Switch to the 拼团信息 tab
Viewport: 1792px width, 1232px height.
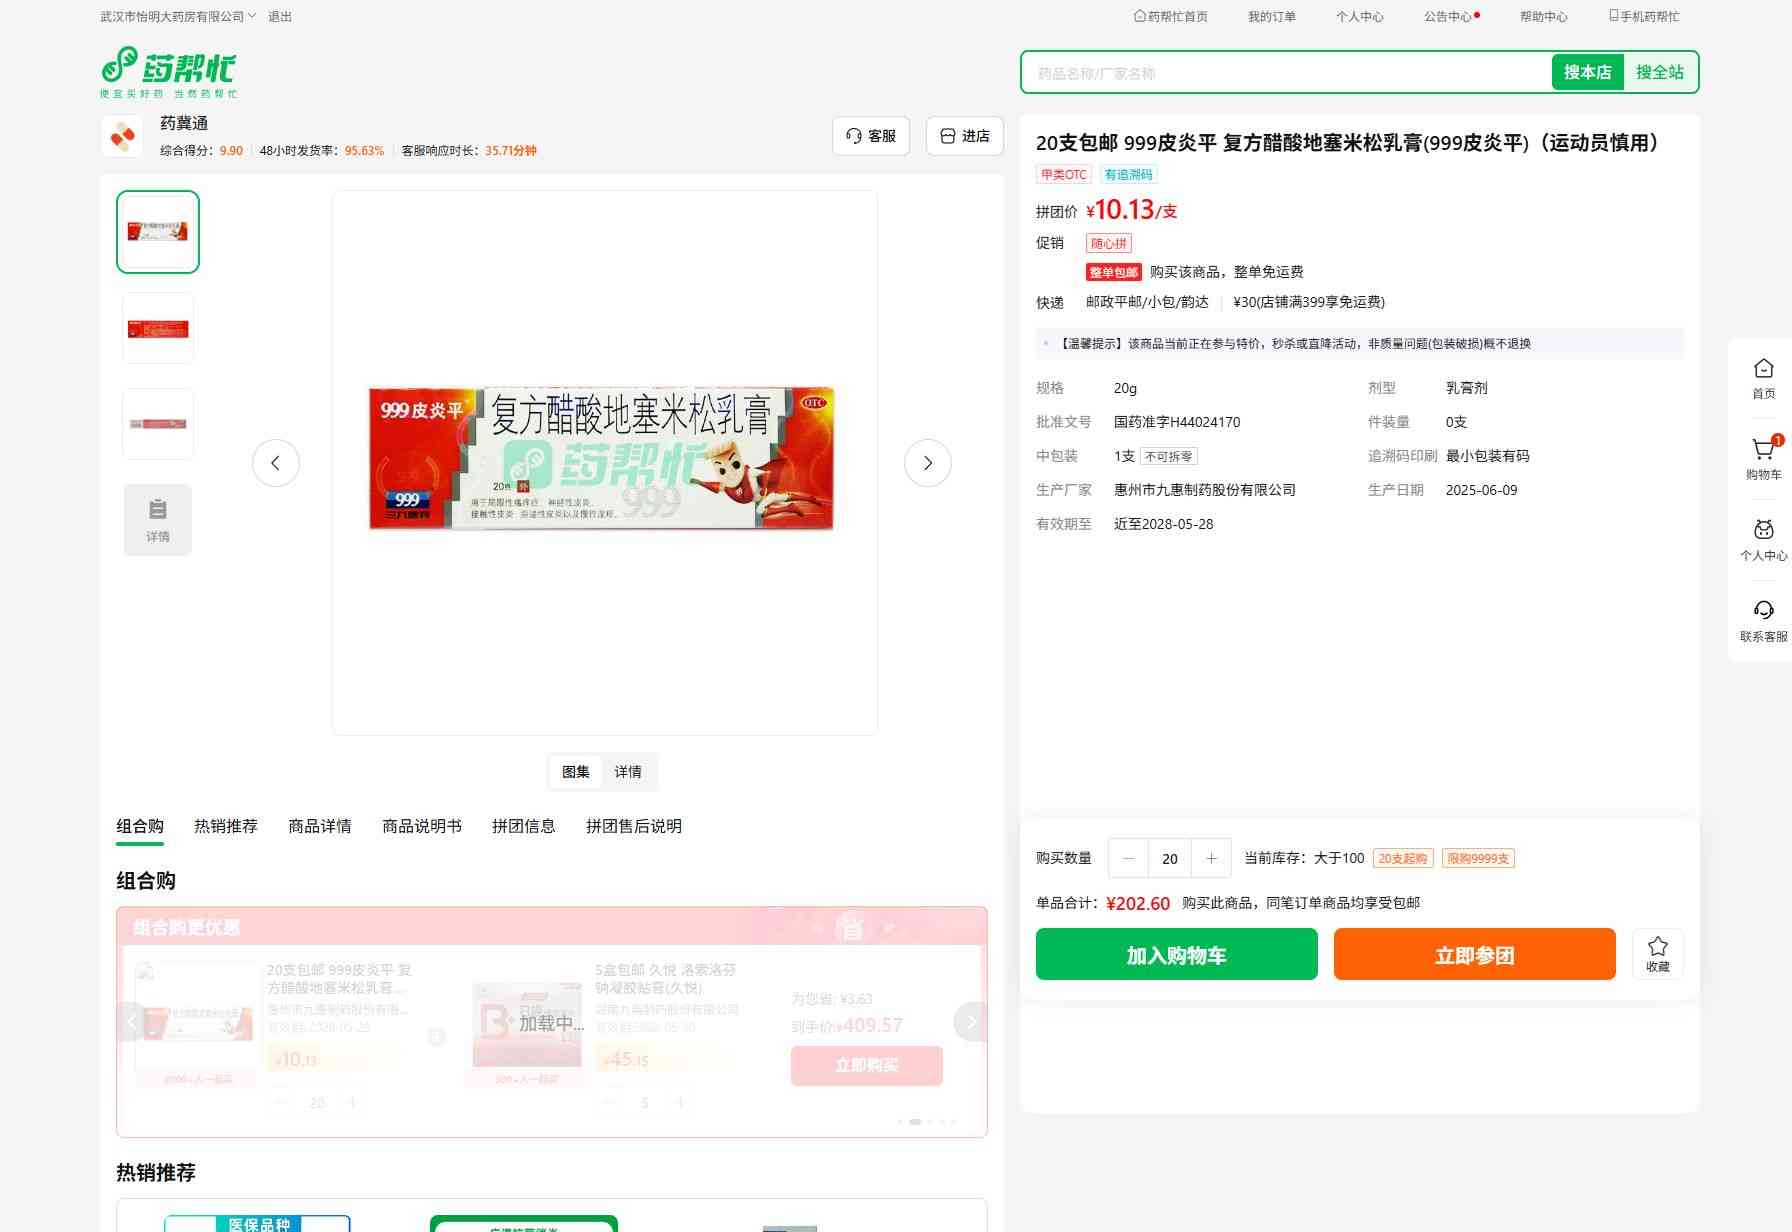523,826
